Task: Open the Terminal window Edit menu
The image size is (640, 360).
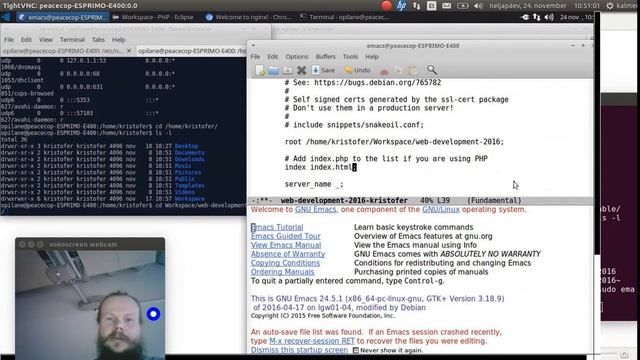Action: 26,40
